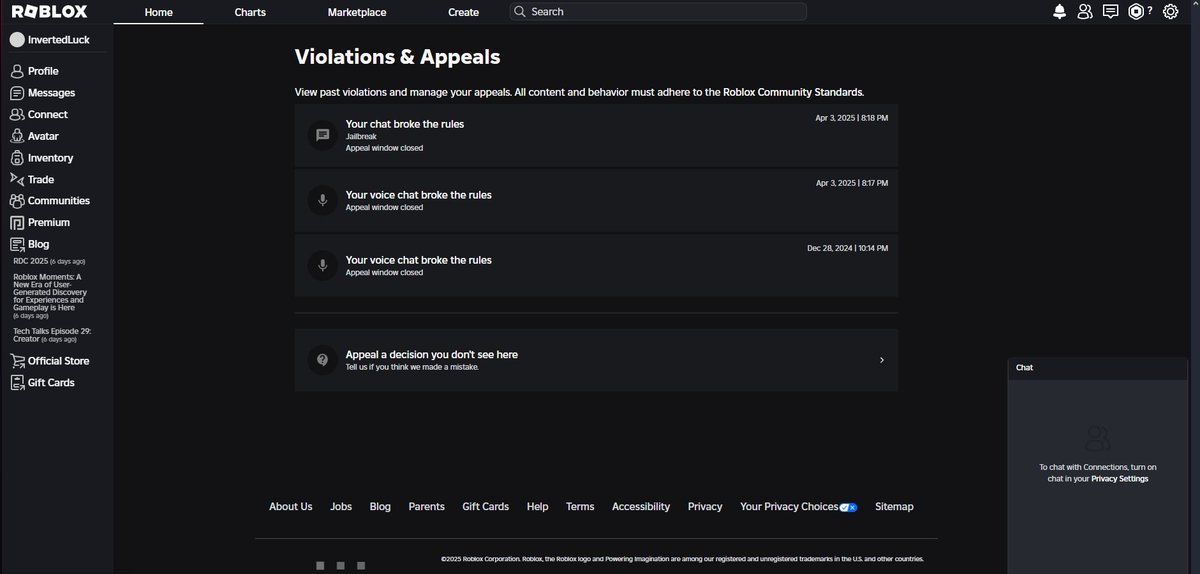The width and height of the screenshot is (1200, 574).
Task: Click the microphone icon on the Apr 3 voice violation
Action: coord(322,200)
